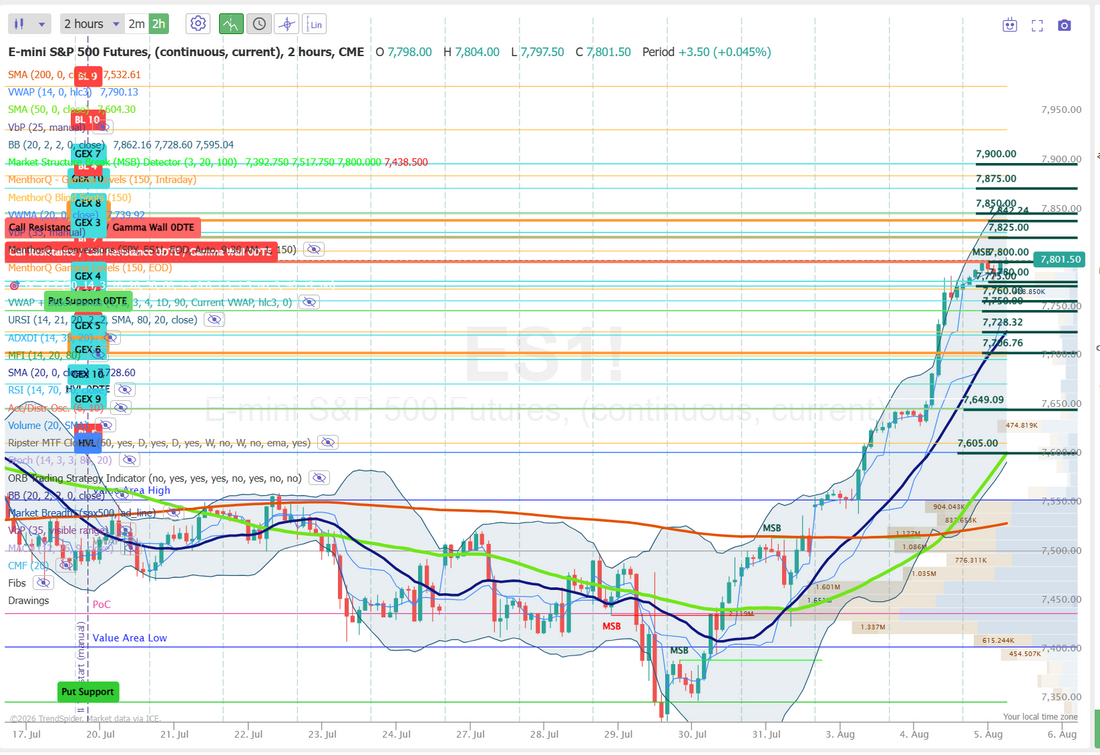Click the clock extended-hours icon
Screen dimensions: 1100x755
[x=259, y=24]
